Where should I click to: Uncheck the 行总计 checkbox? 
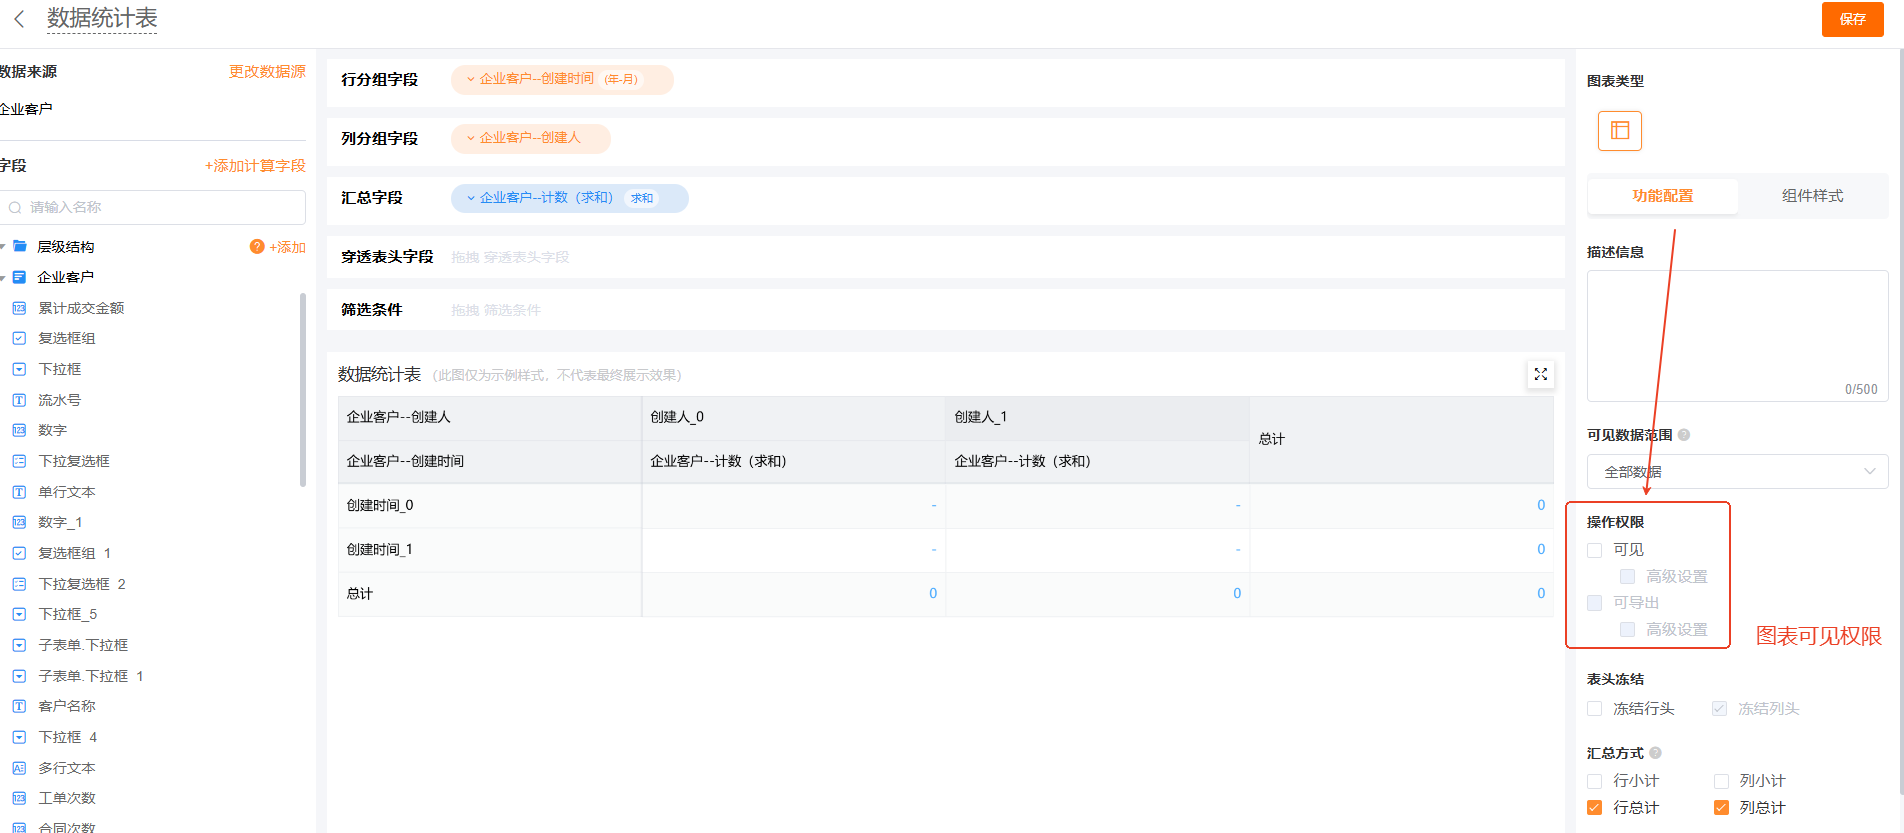coord(1595,808)
